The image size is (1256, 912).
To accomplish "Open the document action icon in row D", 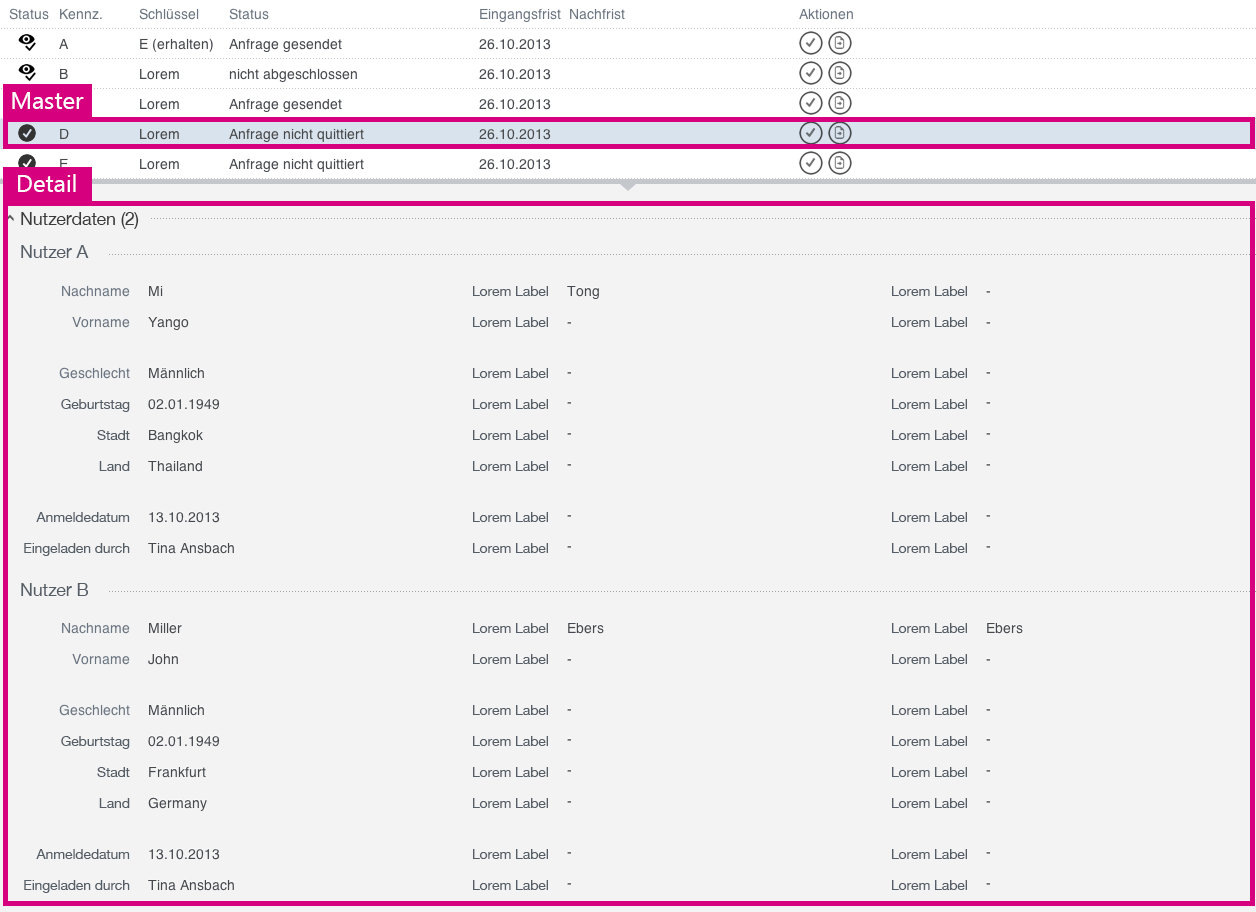I will click(x=840, y=133).
